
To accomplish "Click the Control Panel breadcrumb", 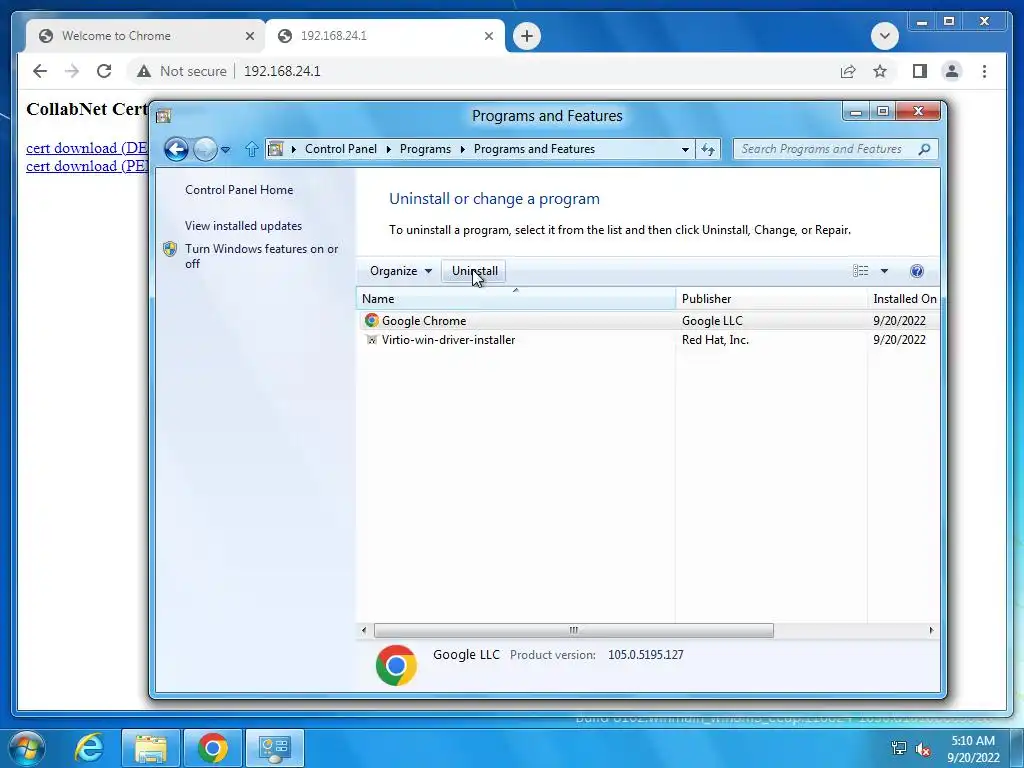I will pyautogui.click(x=340, y=149).
